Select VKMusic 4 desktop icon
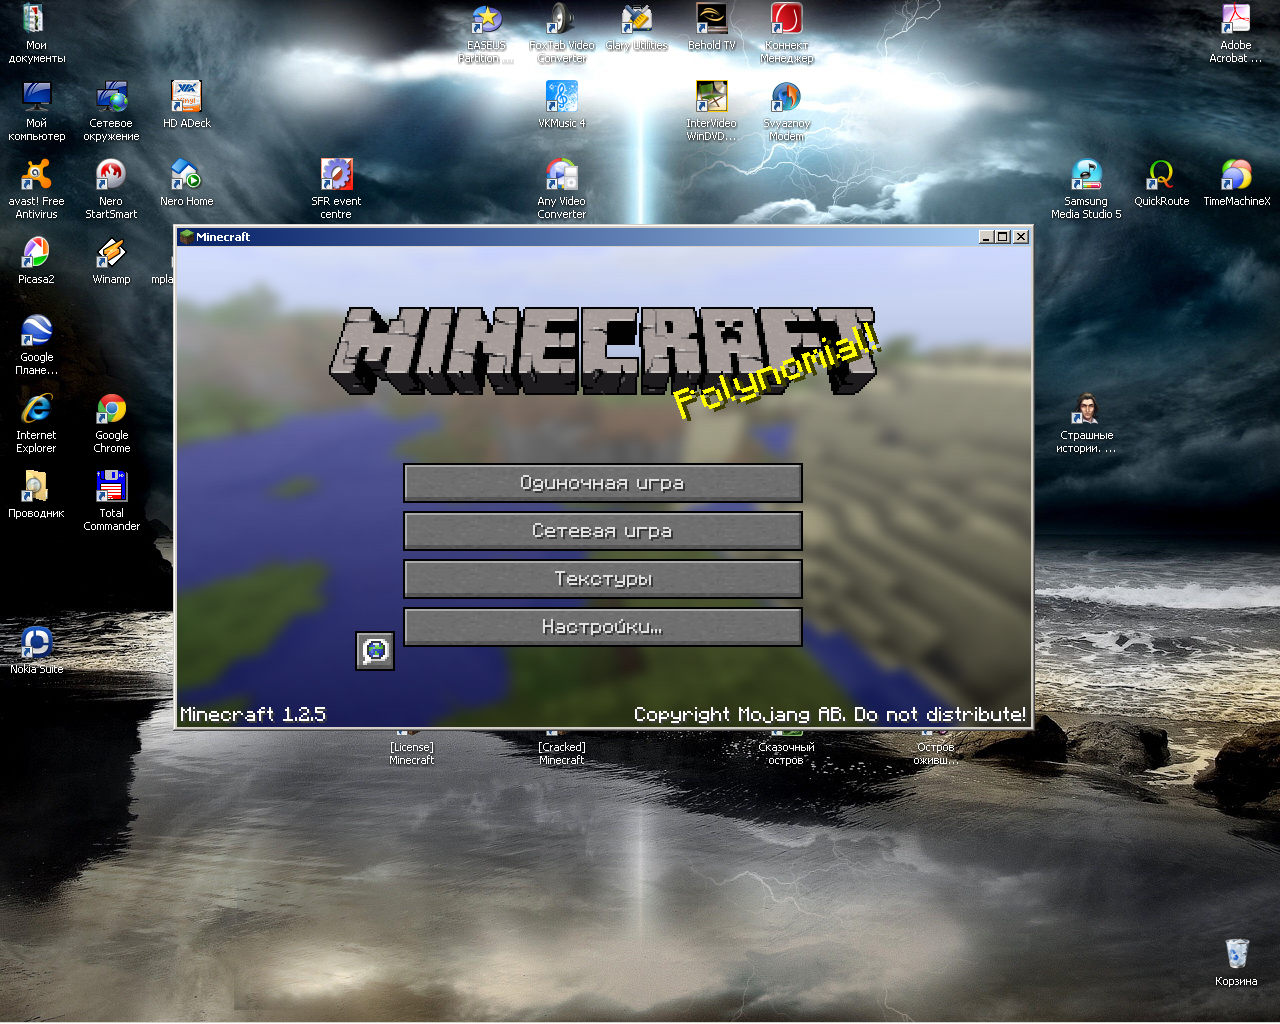Screen dimensions: 1280x1024 (x=561, y=105)
